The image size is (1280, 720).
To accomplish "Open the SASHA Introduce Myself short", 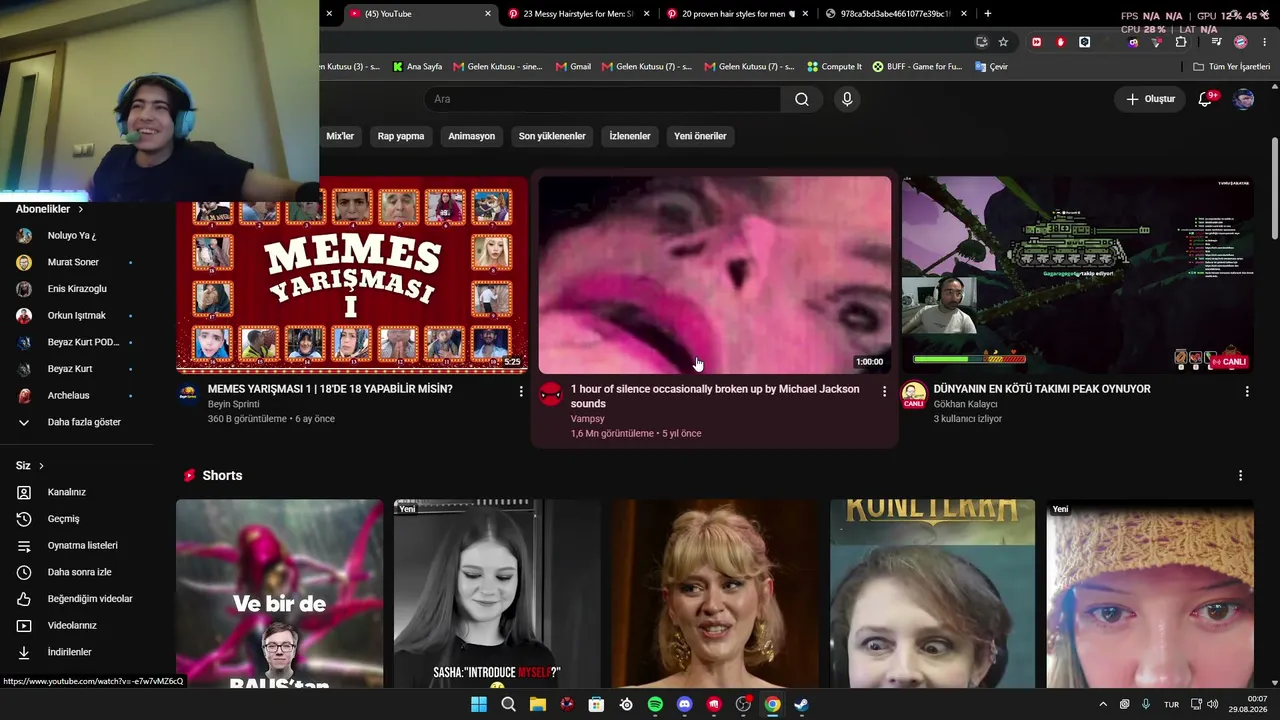I will [x=497, y=594].
